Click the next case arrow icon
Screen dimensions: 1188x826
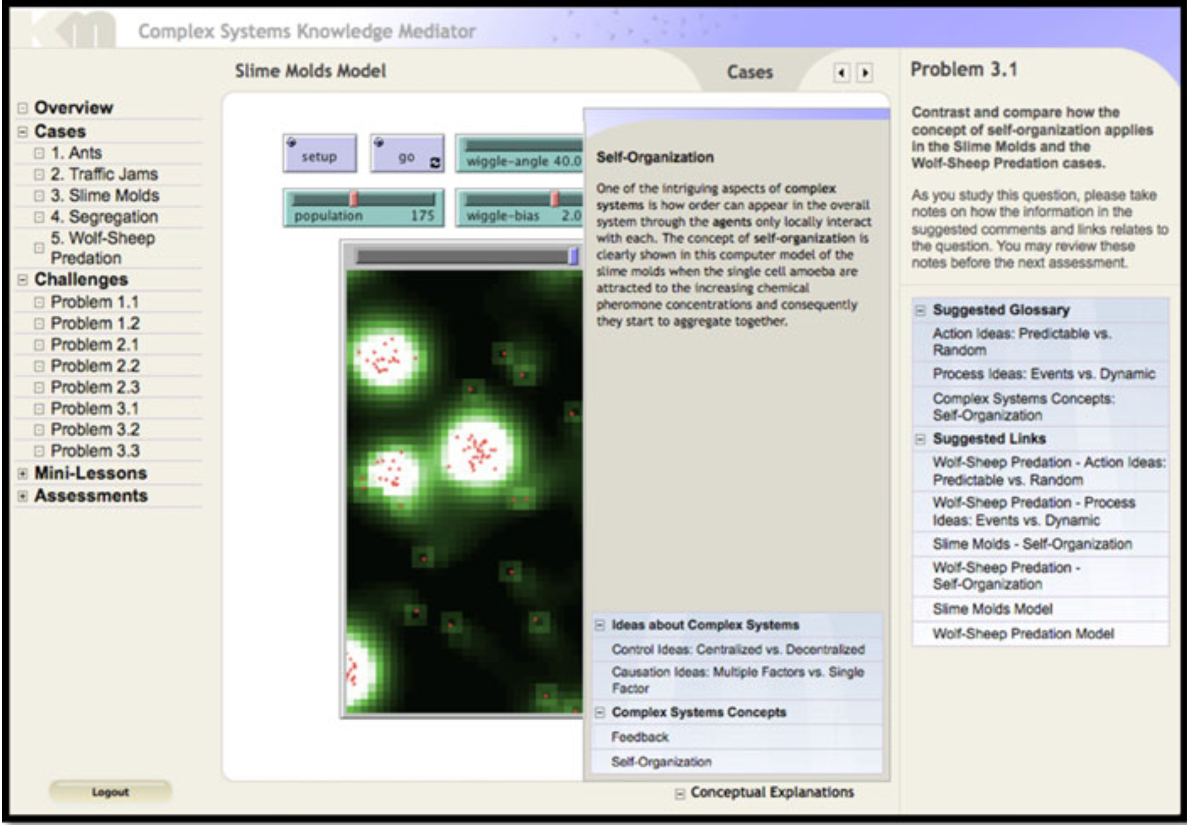[x=864, y=73]
